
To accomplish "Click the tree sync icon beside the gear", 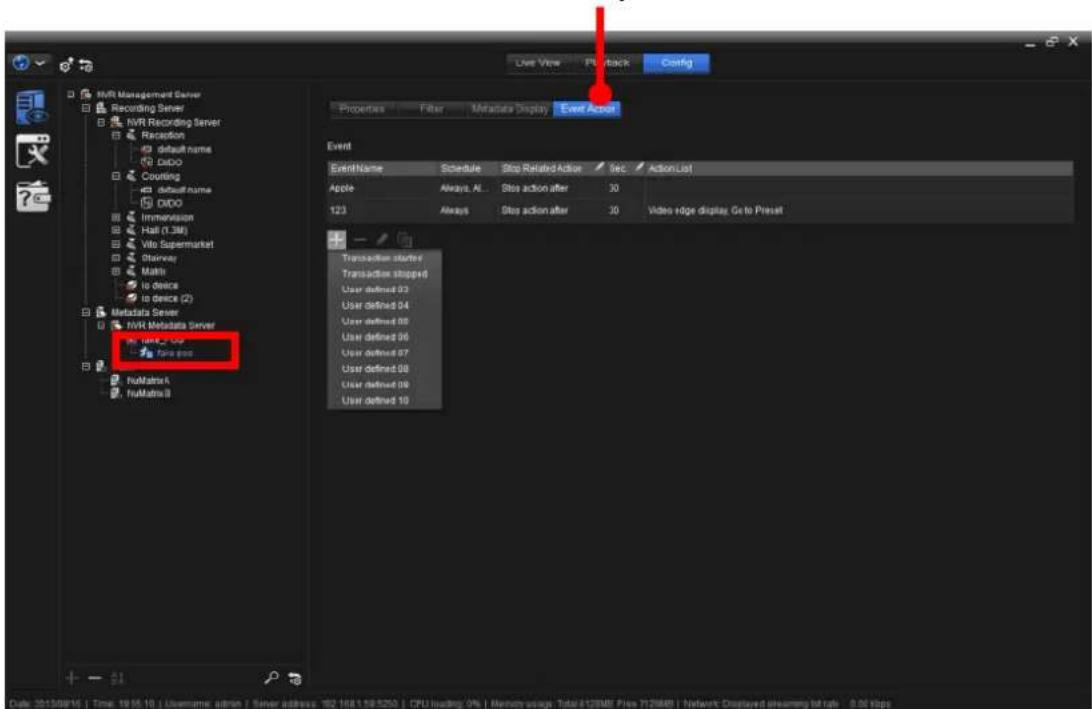I will click(x=86, y=65).
